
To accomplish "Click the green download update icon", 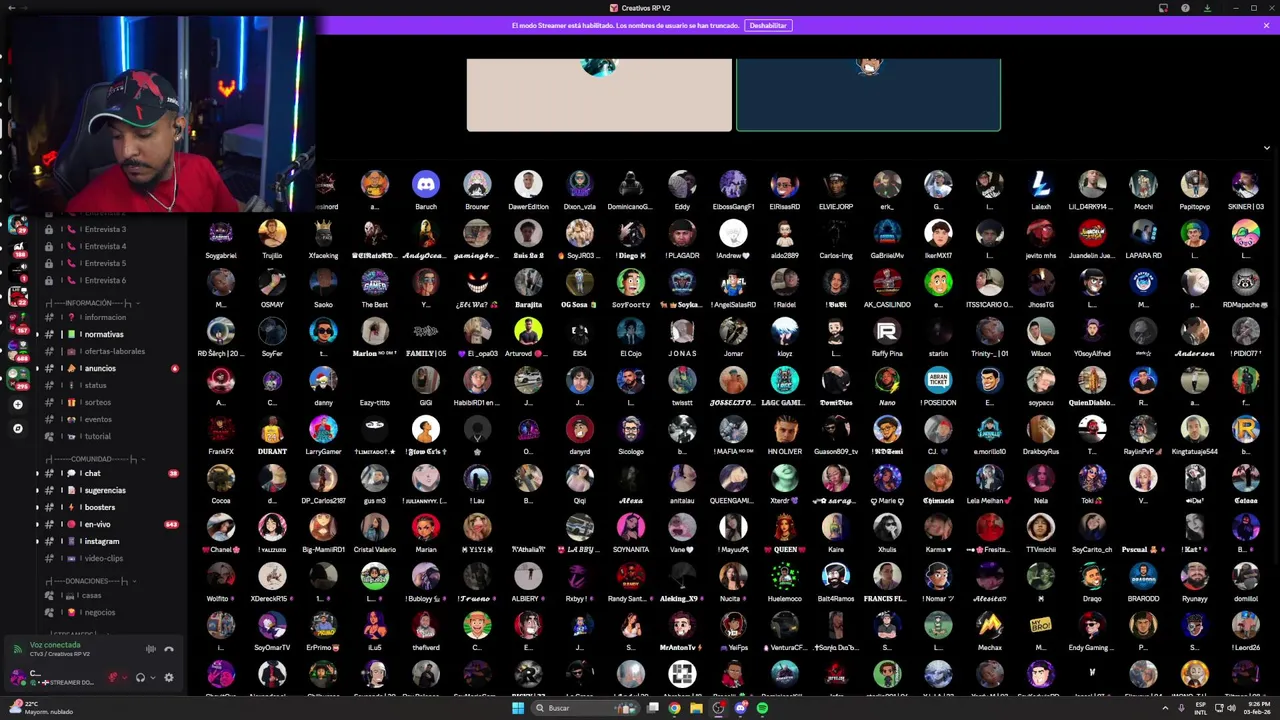I will [1207, 8].
